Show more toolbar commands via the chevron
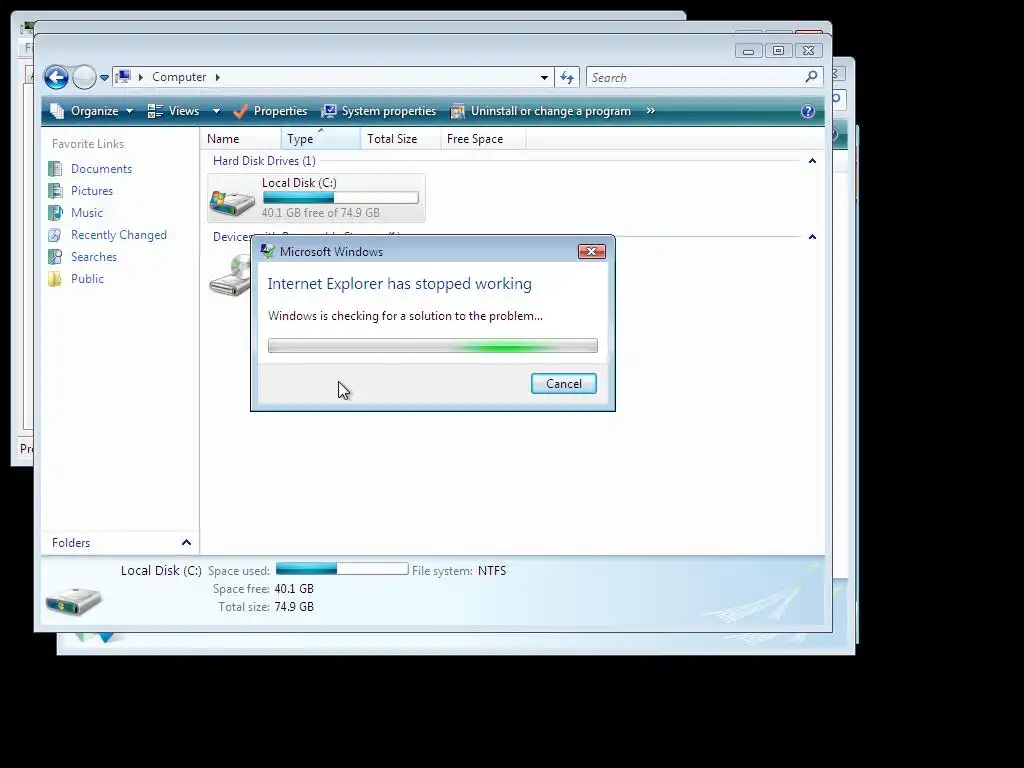Image resolution: width=1024 pixels, height=768 pixels. click(x=650, y=111)
